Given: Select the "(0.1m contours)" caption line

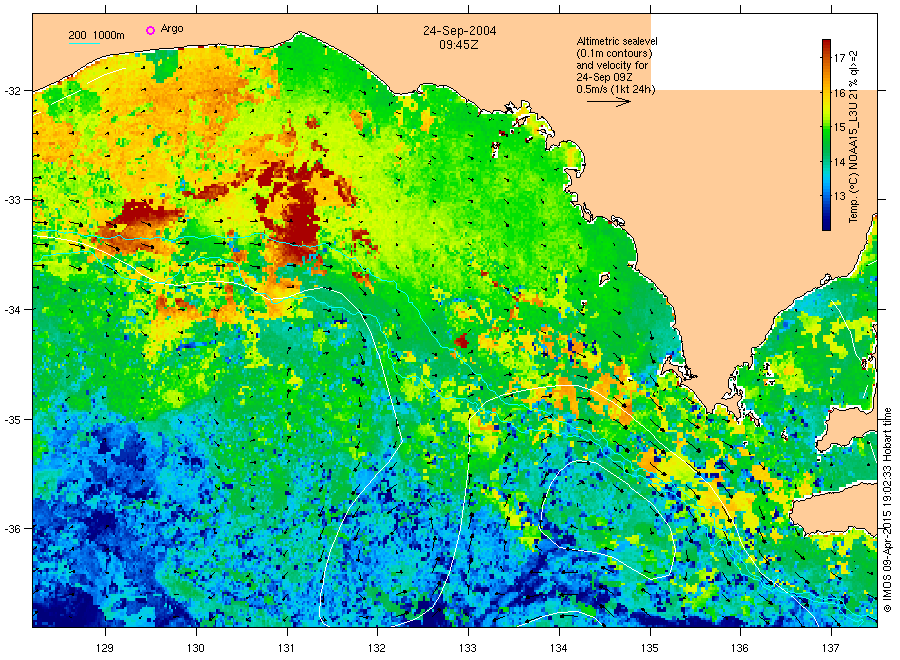Looking at the screenshot, I should click(x=614, y=53).
